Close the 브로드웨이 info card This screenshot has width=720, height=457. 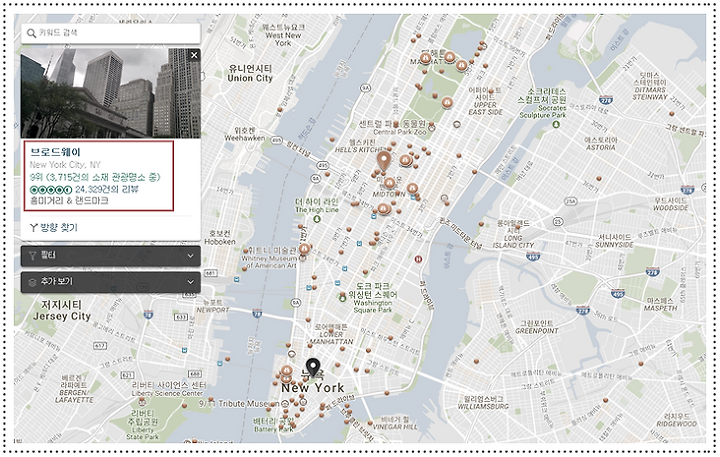tap(194, 55)
